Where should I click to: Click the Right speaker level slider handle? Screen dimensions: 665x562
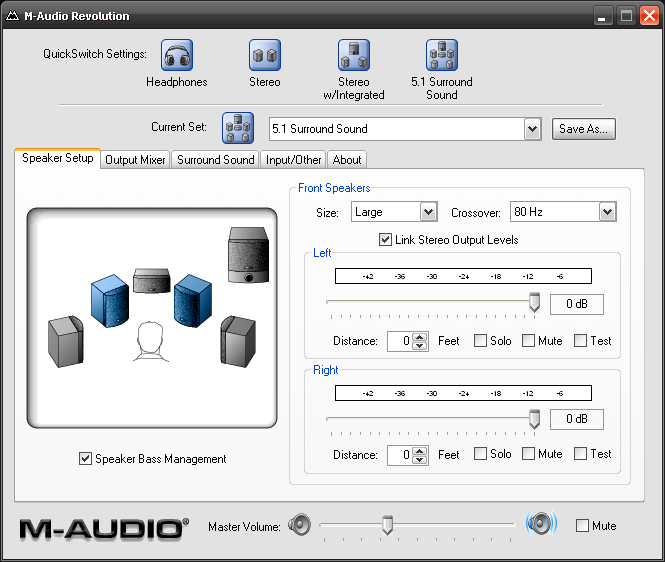point(534,419)
